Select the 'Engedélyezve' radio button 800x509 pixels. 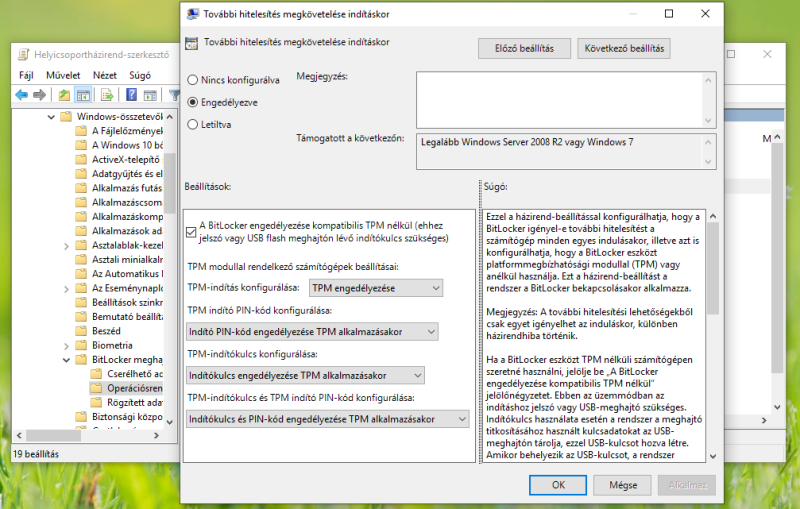coord(192,103)
